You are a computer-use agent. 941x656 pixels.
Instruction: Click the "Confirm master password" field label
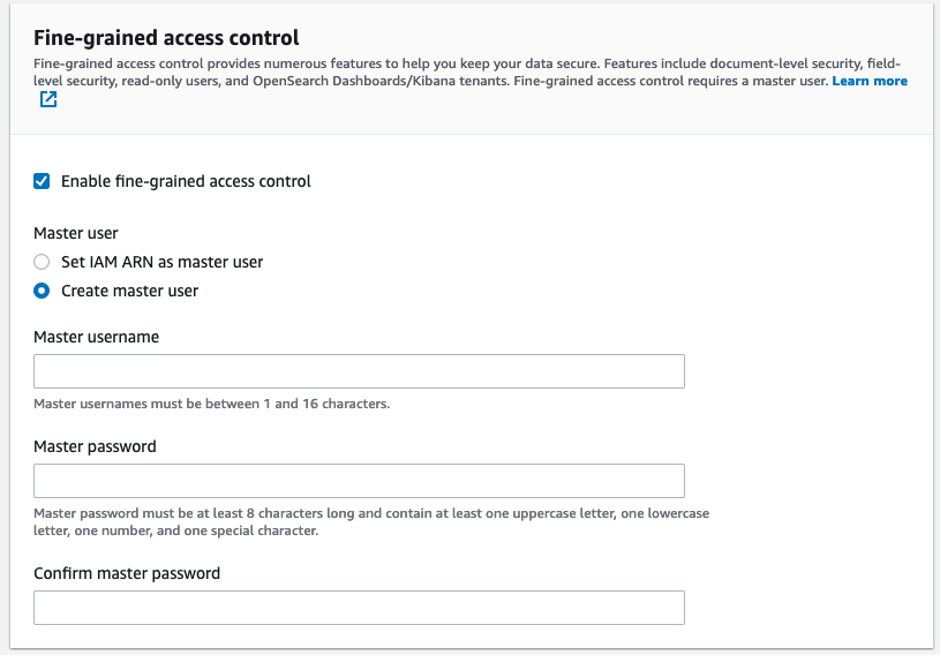point(127,573)
